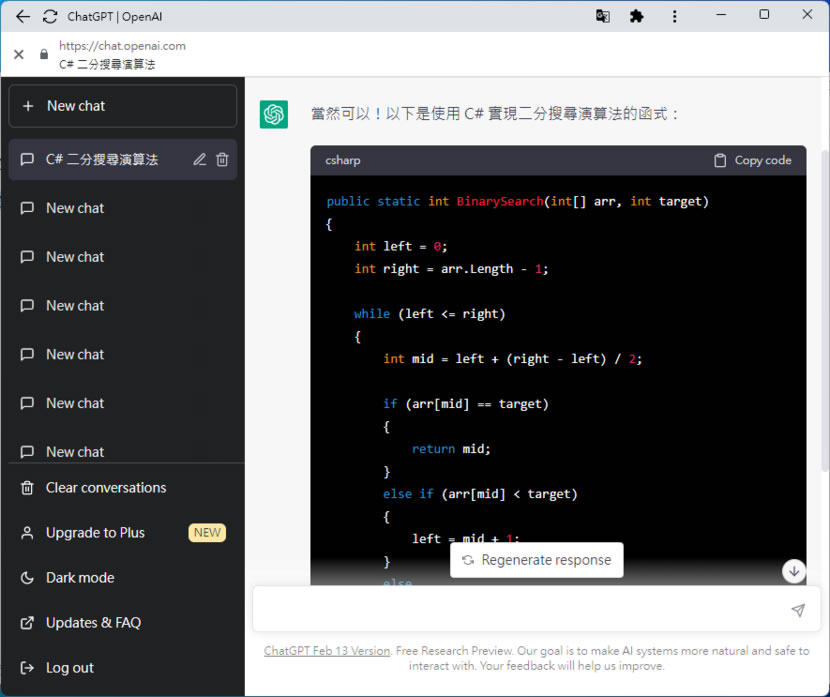The width and height of the screenshot is (830, 697).
Task: Click the ChatGPT green logo avatar
Action: (x=274, y=114)
